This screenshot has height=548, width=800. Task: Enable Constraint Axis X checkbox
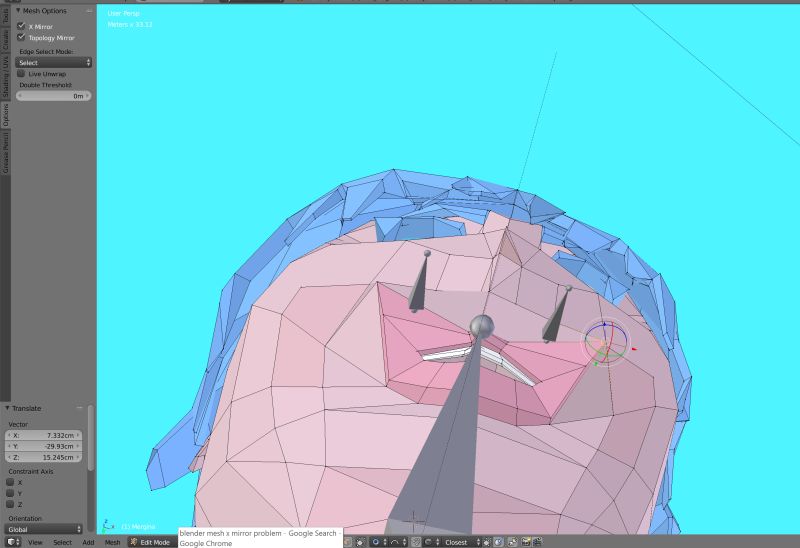(10, 482)
